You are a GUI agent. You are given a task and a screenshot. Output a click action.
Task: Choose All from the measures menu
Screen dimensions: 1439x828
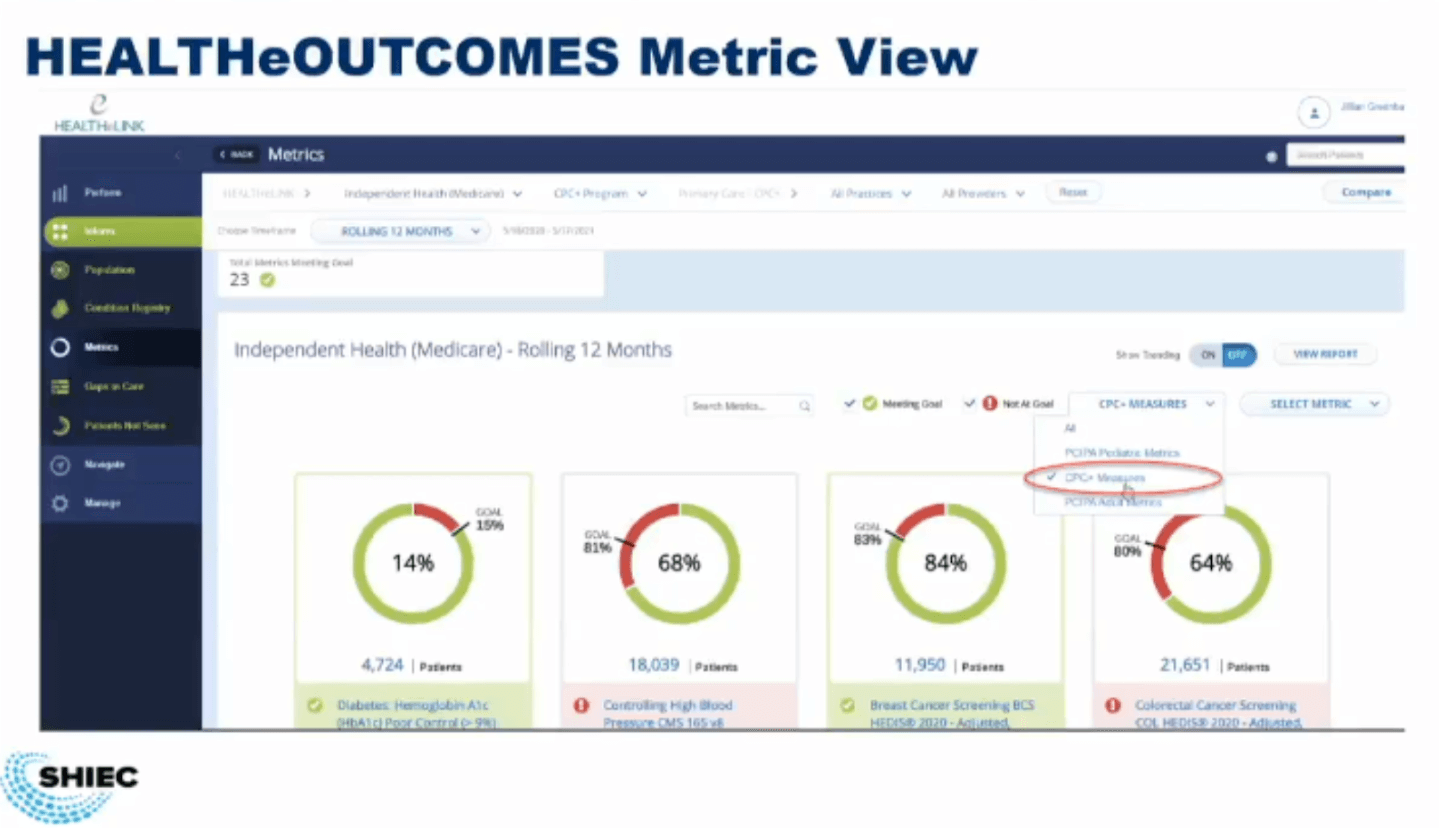[x=1070, y=428]
